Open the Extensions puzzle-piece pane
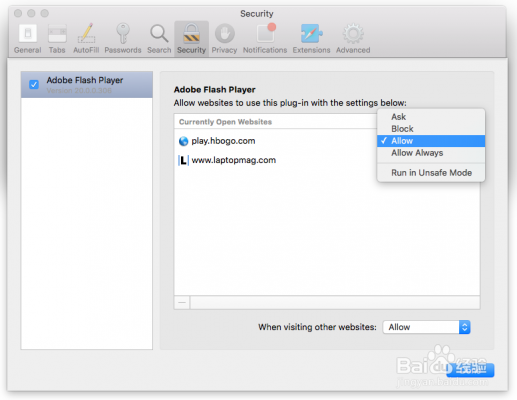The image size is (517, 400). point(311,39)
